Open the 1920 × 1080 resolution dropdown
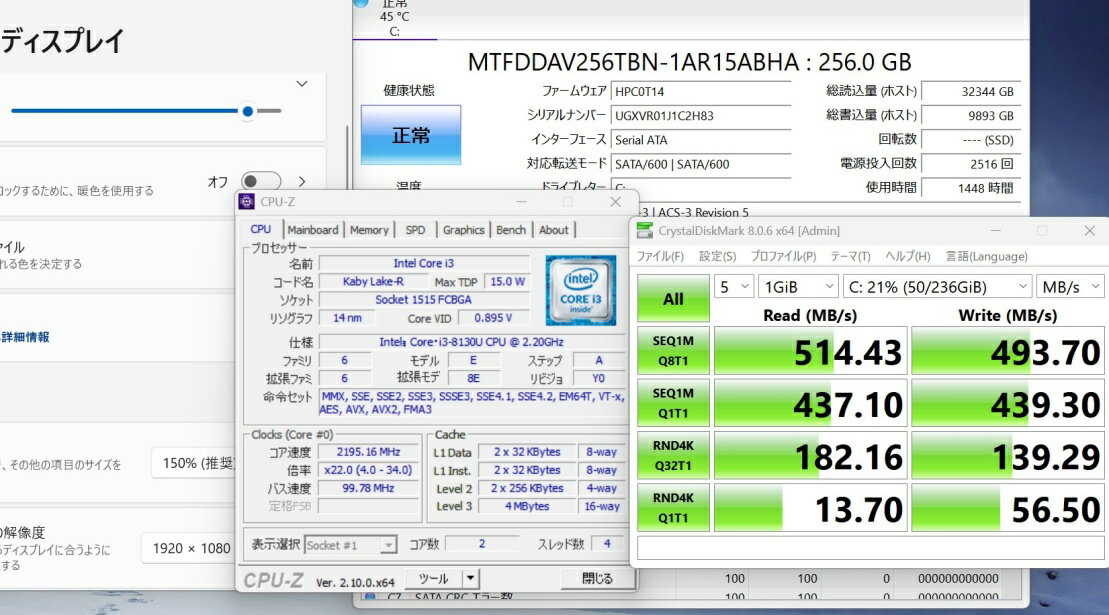 pyautogui.click(x=190, y=548)
